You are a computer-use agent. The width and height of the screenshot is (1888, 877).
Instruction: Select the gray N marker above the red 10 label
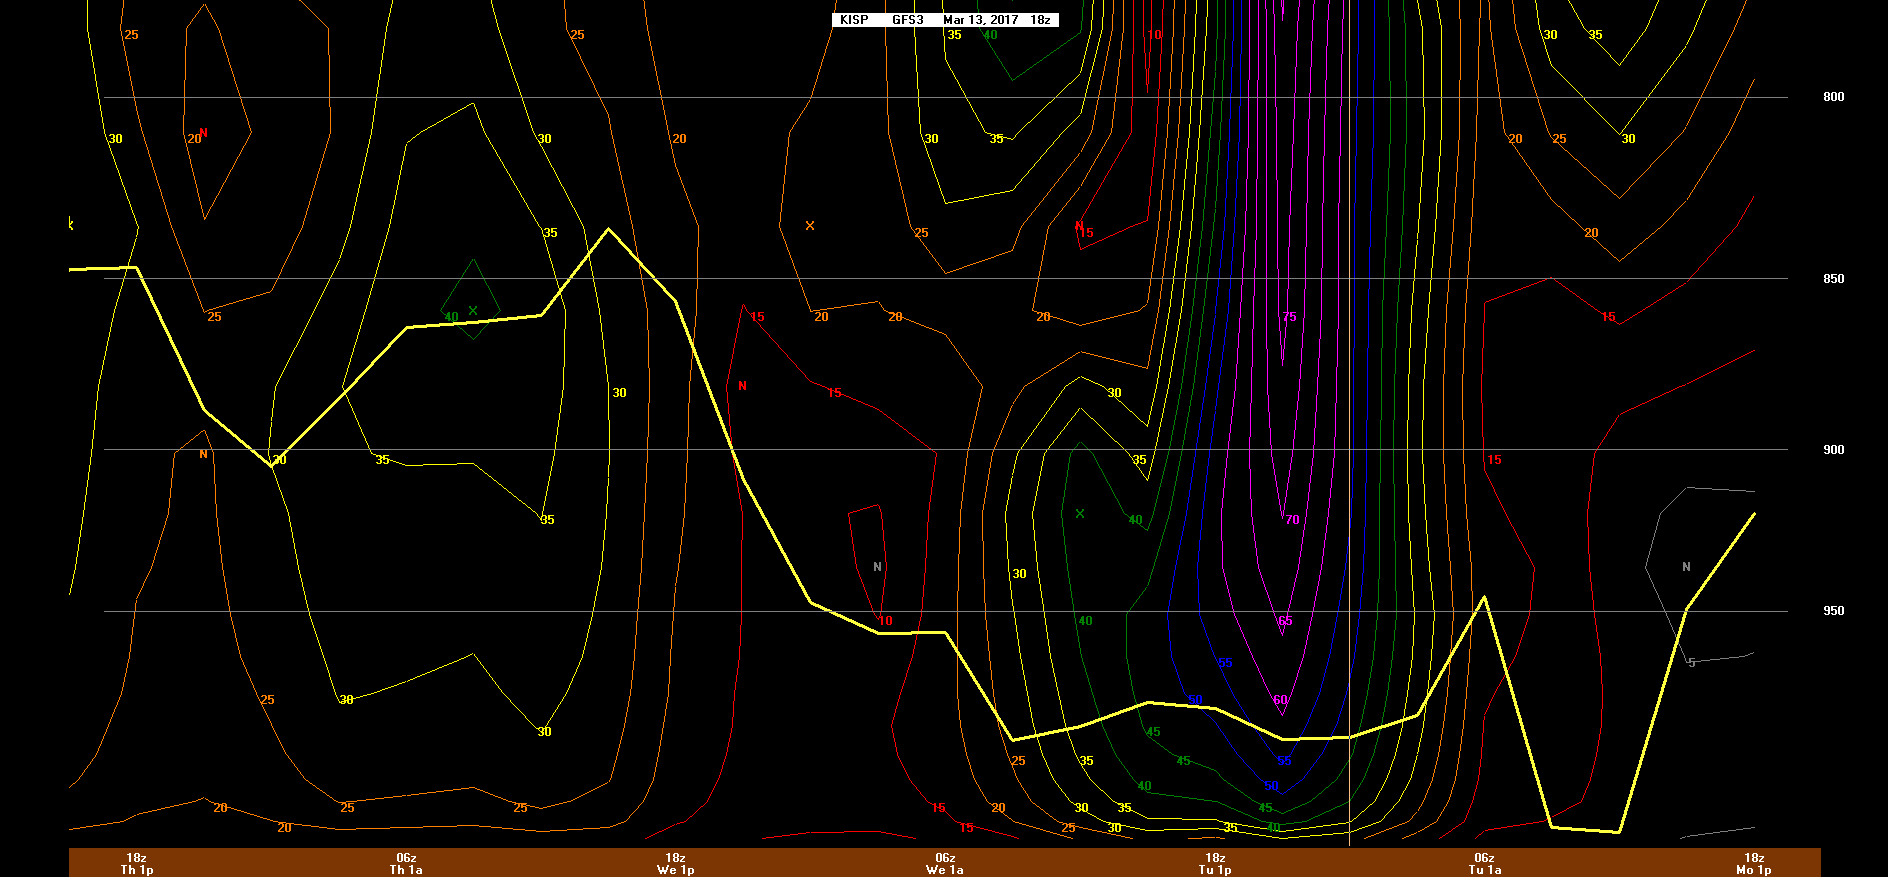[877, 567]
